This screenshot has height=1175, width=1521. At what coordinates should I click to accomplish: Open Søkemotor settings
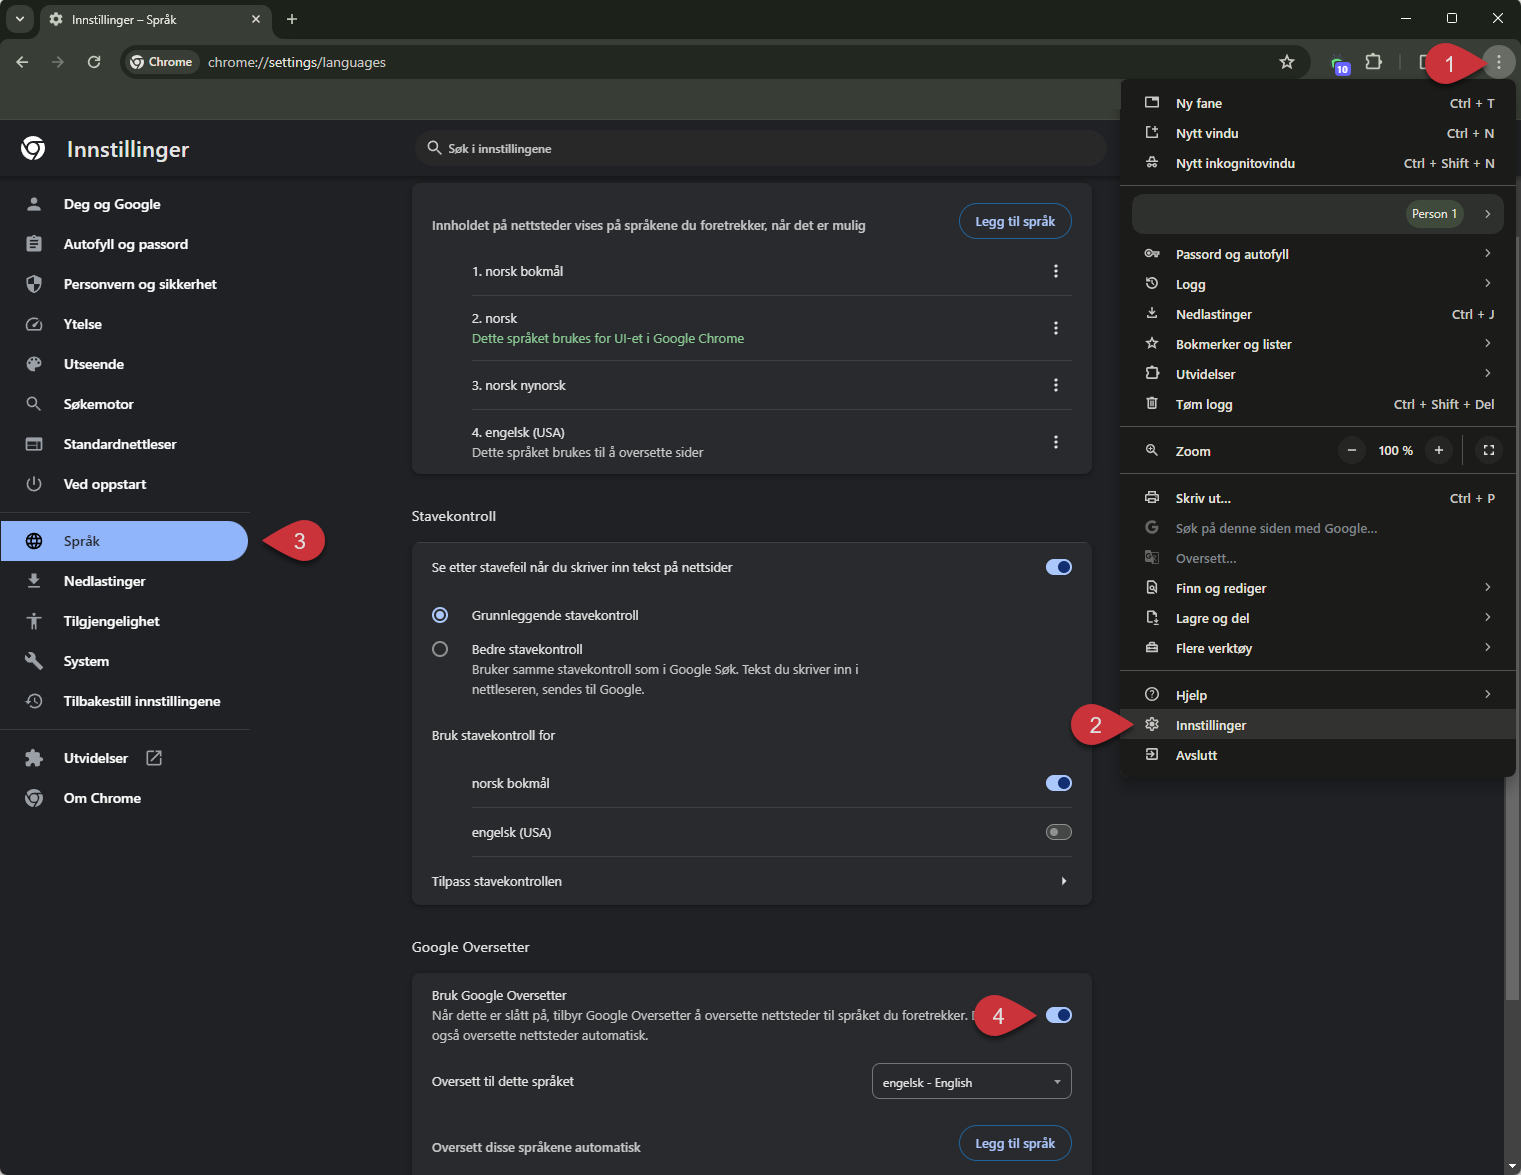coord(124,404)
